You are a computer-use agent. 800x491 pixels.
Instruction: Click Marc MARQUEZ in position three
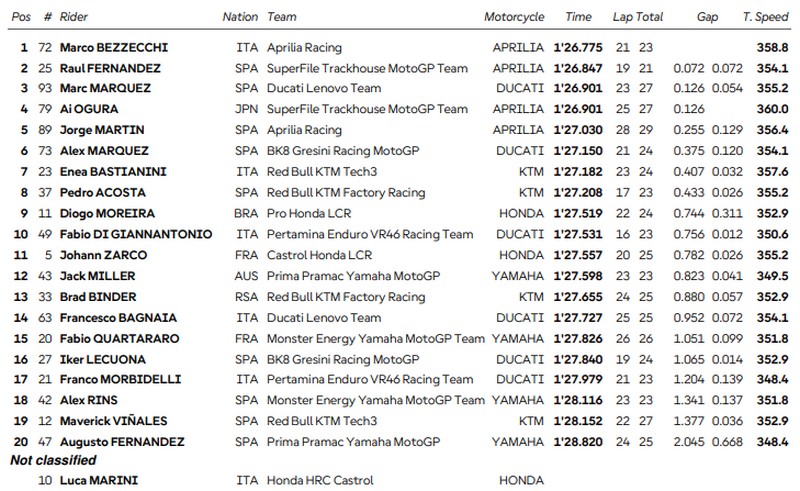pyautogui.click(x=105, y=88)
